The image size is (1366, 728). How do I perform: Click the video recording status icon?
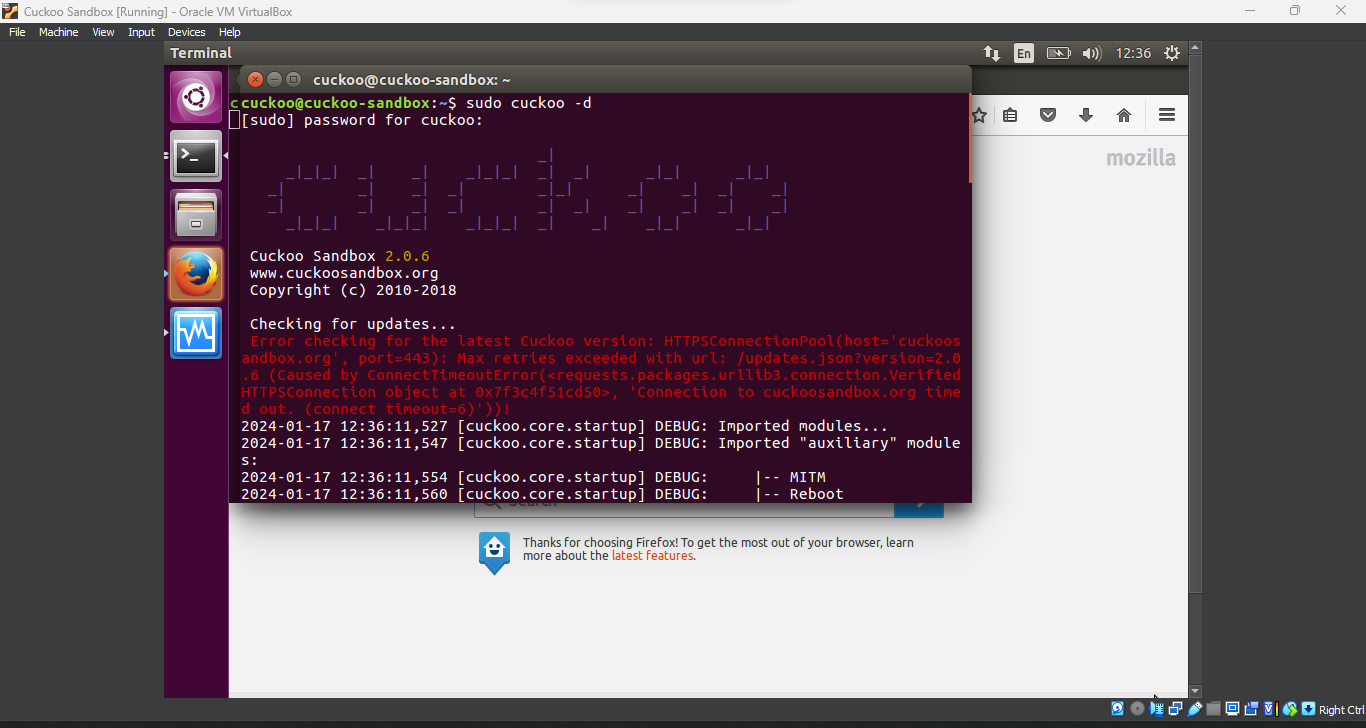click(1252, 709)
